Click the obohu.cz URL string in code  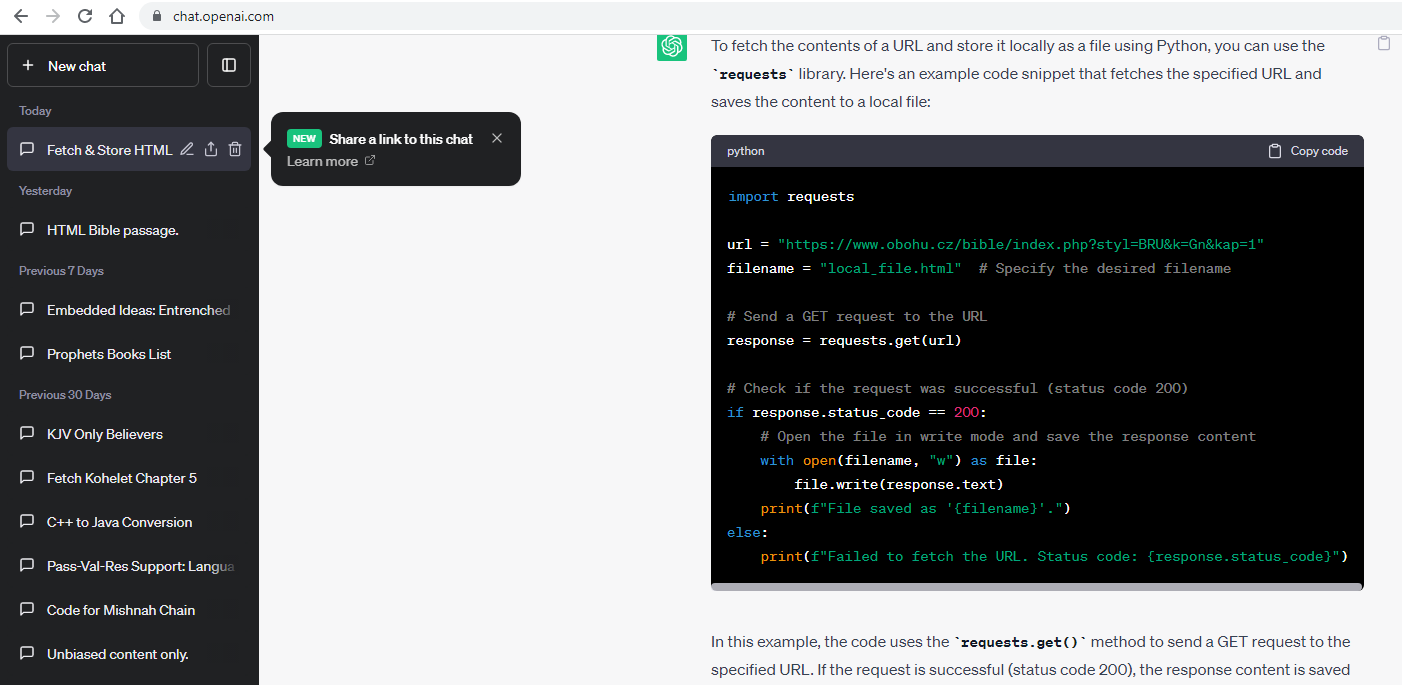pyautogui.click(x=1021, y=244)
